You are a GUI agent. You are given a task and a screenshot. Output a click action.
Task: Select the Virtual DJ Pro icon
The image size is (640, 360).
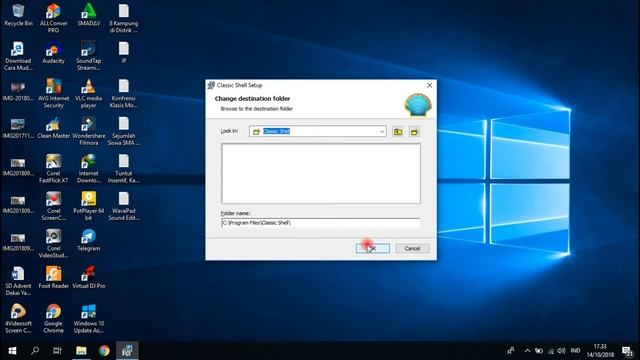(89, 278)
